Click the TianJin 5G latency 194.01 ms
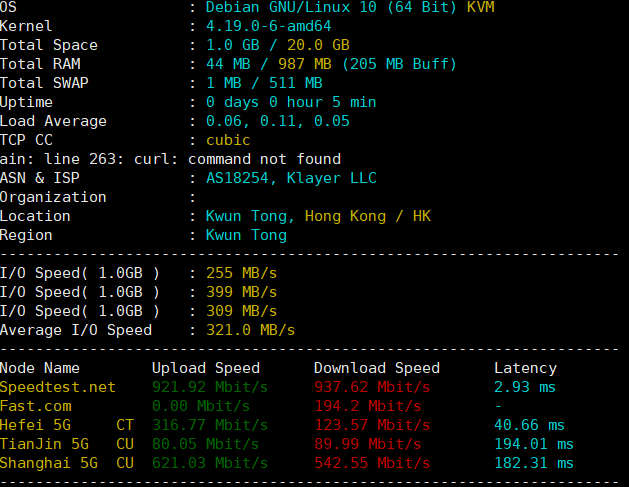 (x=534, y=444)
